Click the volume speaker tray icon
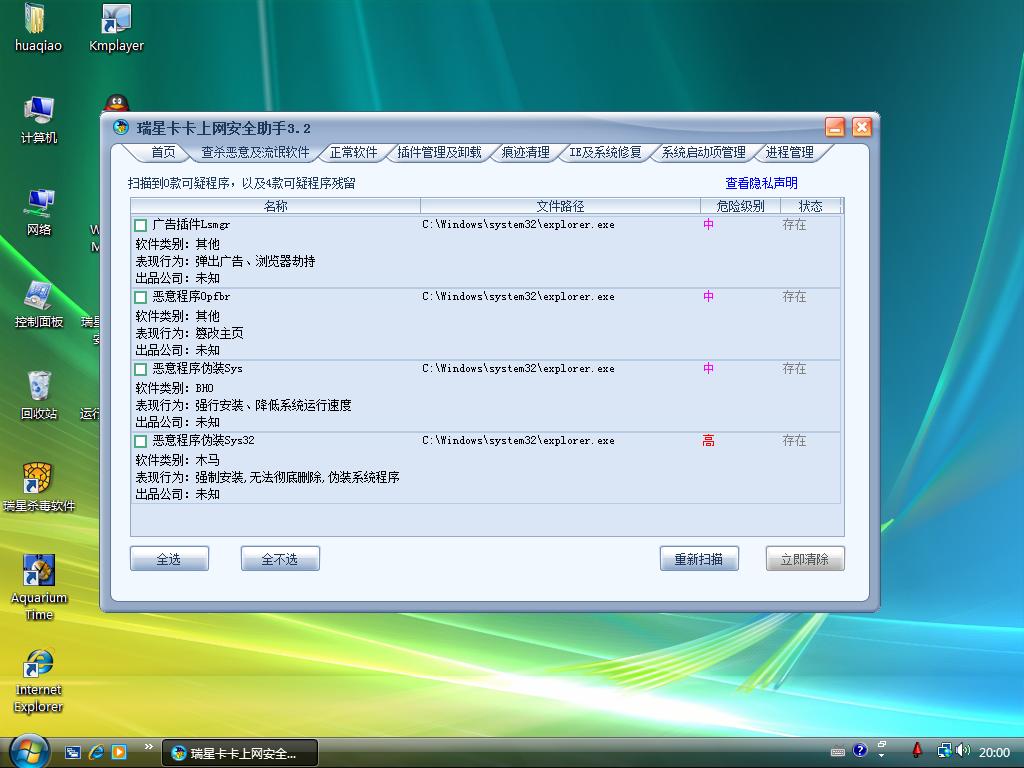Screen dimensions: 1024x768 pos(963,751)
